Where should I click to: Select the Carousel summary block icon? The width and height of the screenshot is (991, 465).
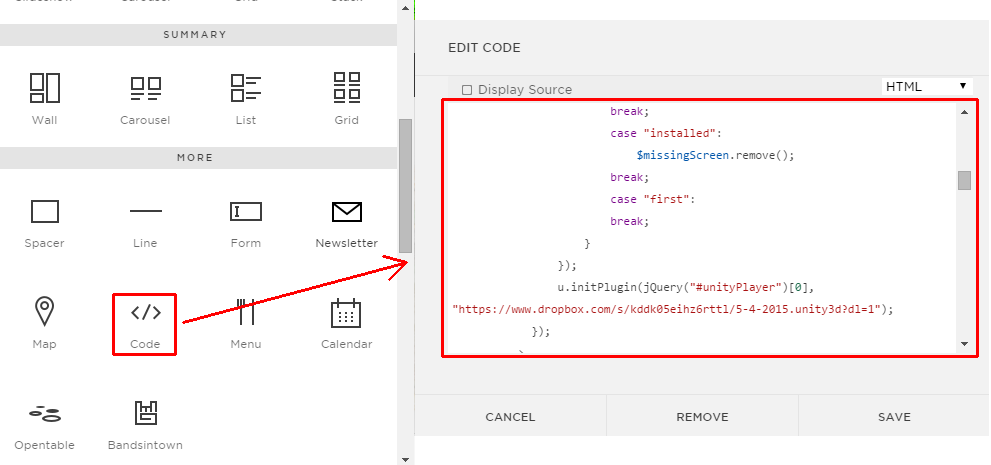tap(145, 88)
